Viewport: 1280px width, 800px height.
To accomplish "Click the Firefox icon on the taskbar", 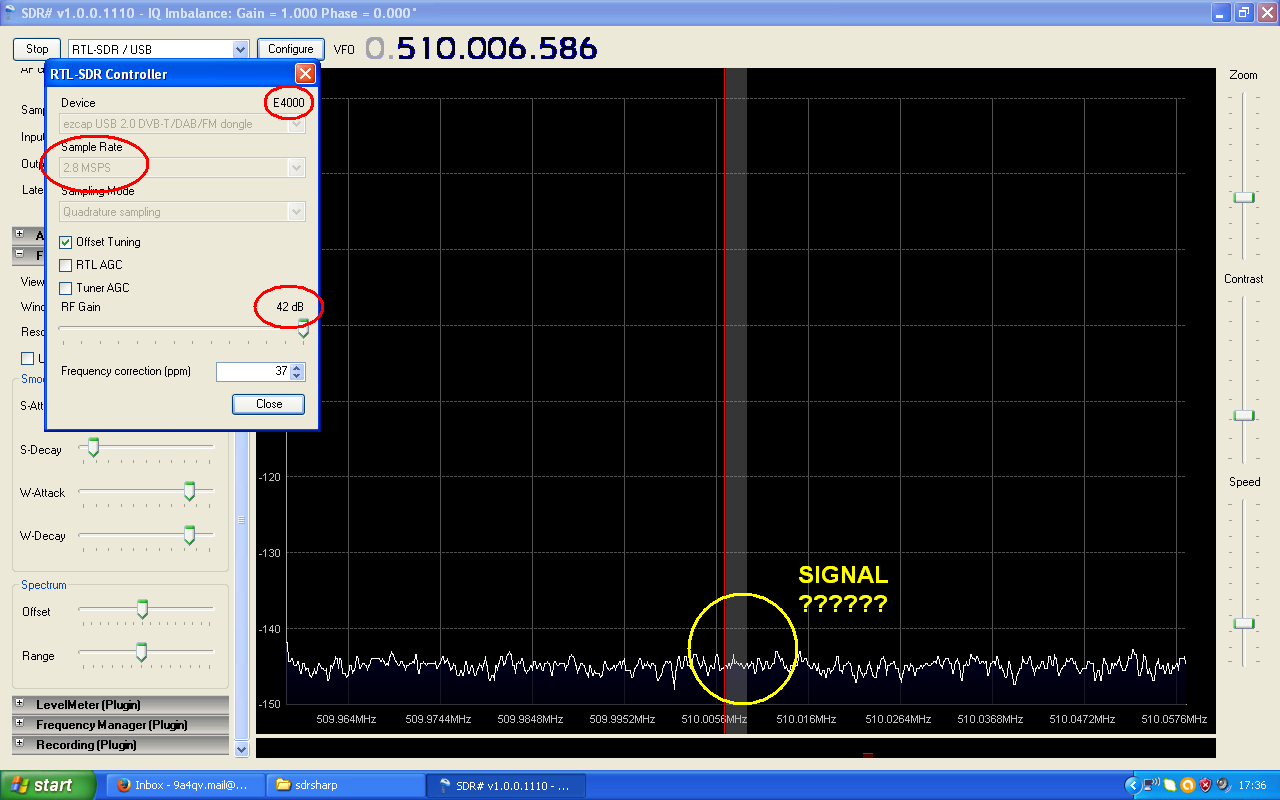I will click(124, 785).
